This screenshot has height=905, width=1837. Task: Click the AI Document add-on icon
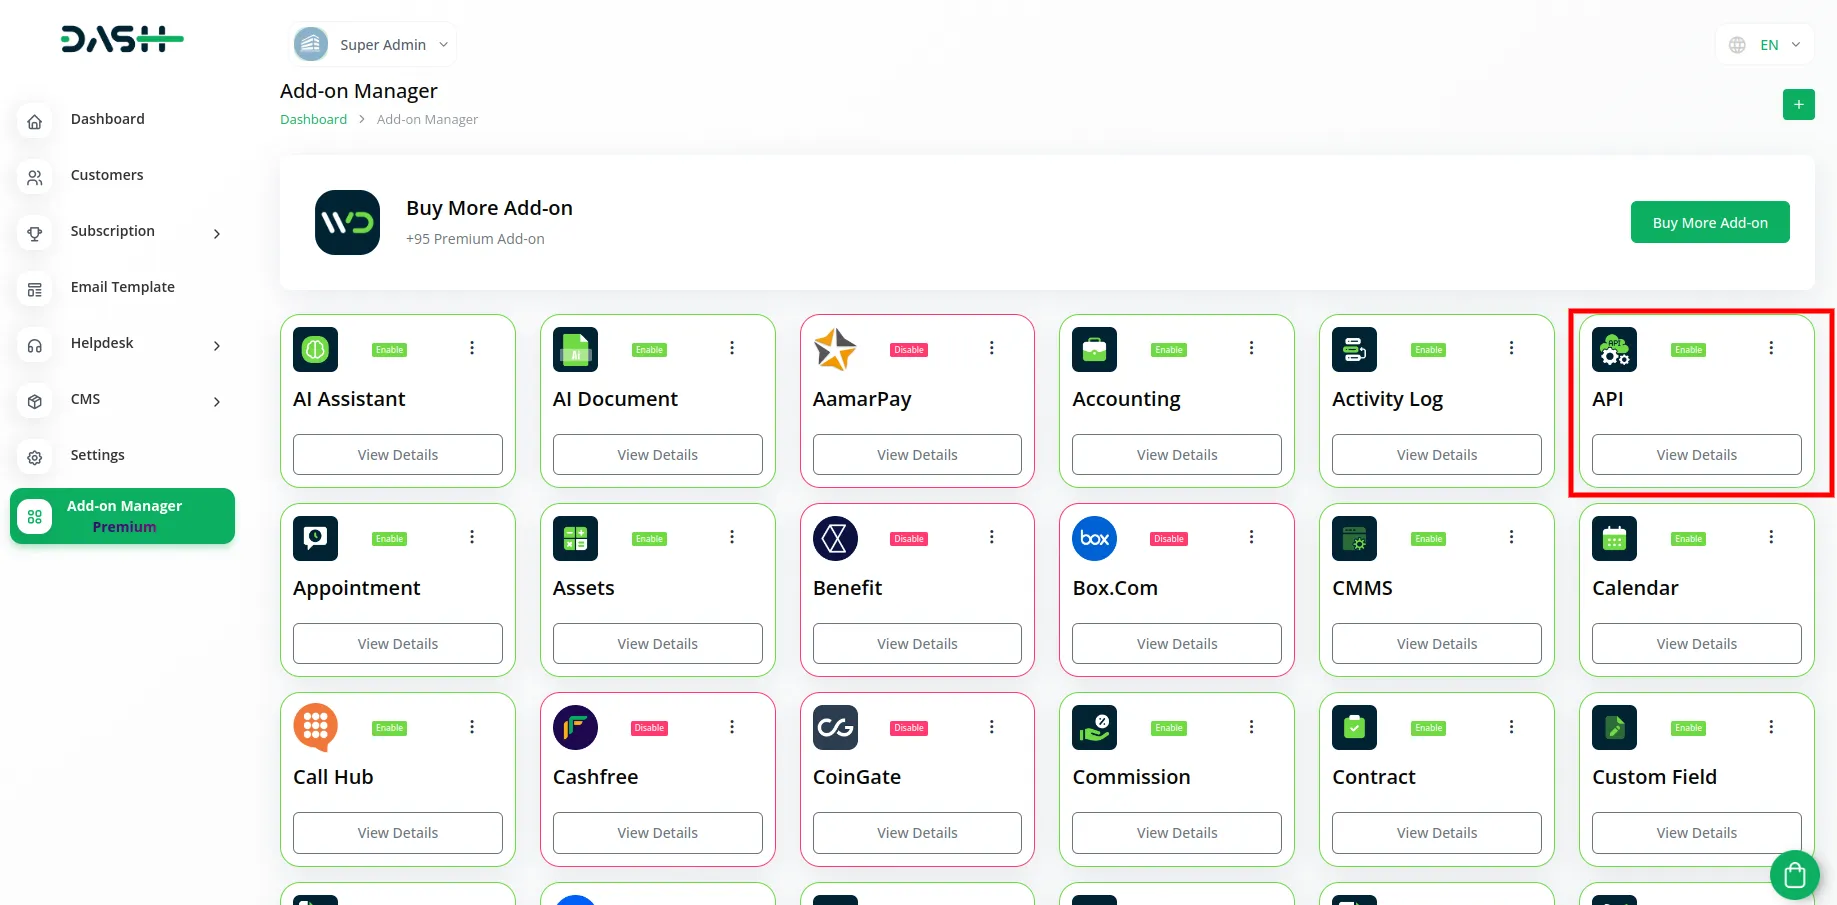point(575,349)
